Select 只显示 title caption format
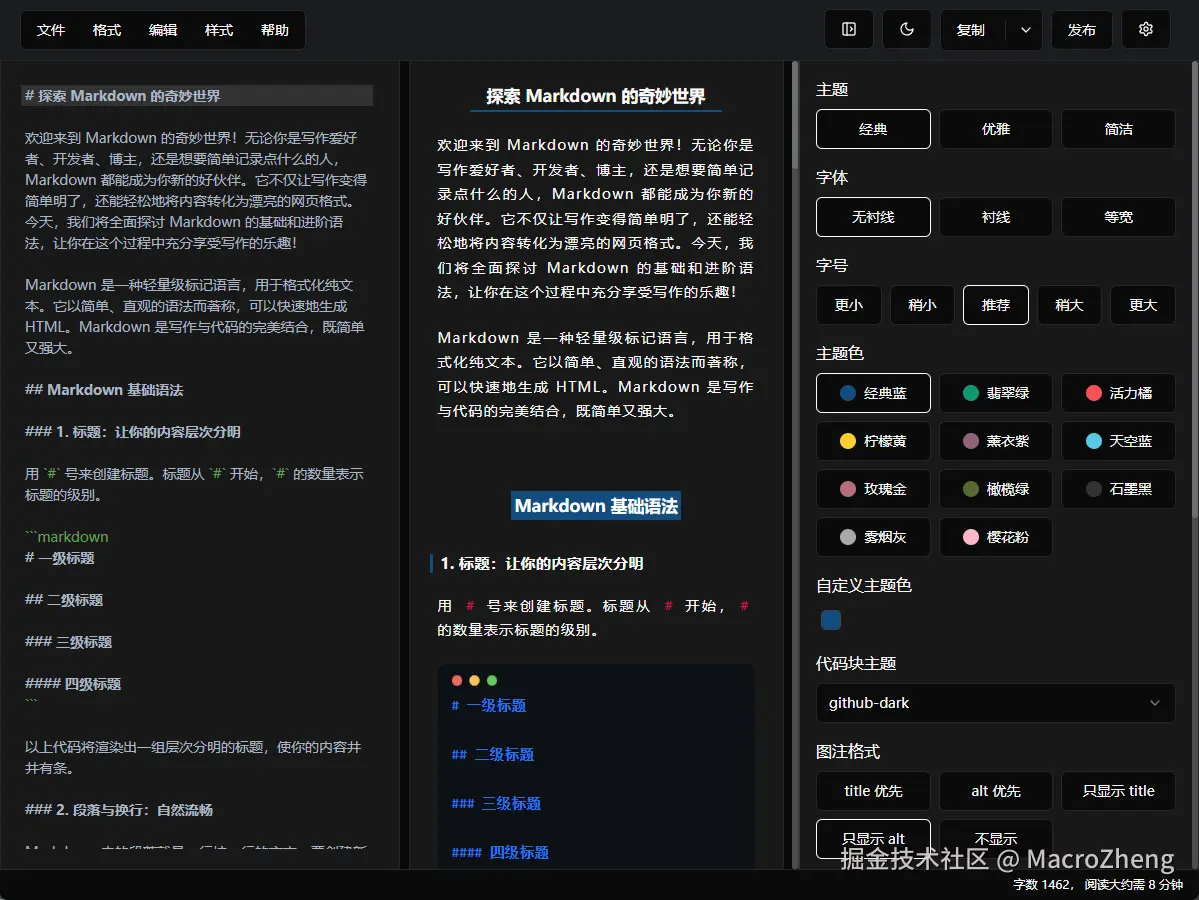 pyautogui.click(x=1118, y=791)
